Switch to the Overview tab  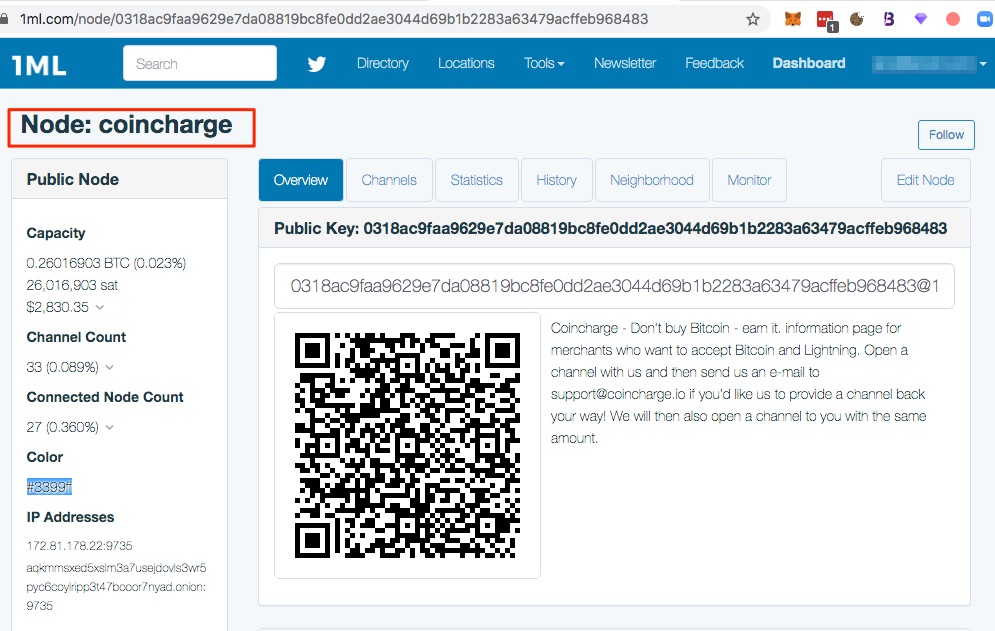tap(301, 180)
